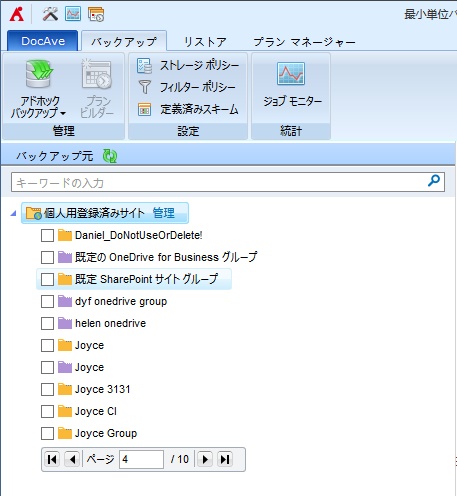Click the フィルター ポリシー funnel icon

tap(144, 87)
